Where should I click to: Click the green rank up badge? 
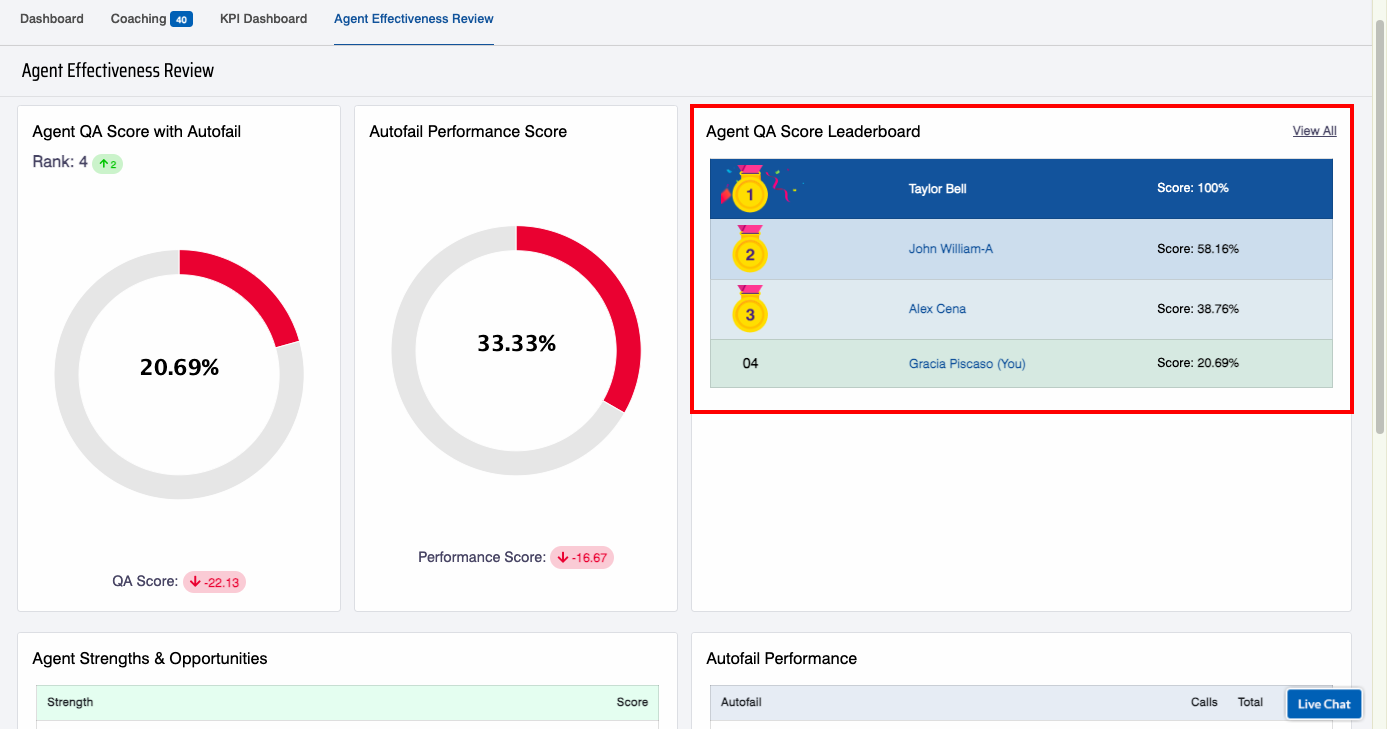tap(108, 163)
